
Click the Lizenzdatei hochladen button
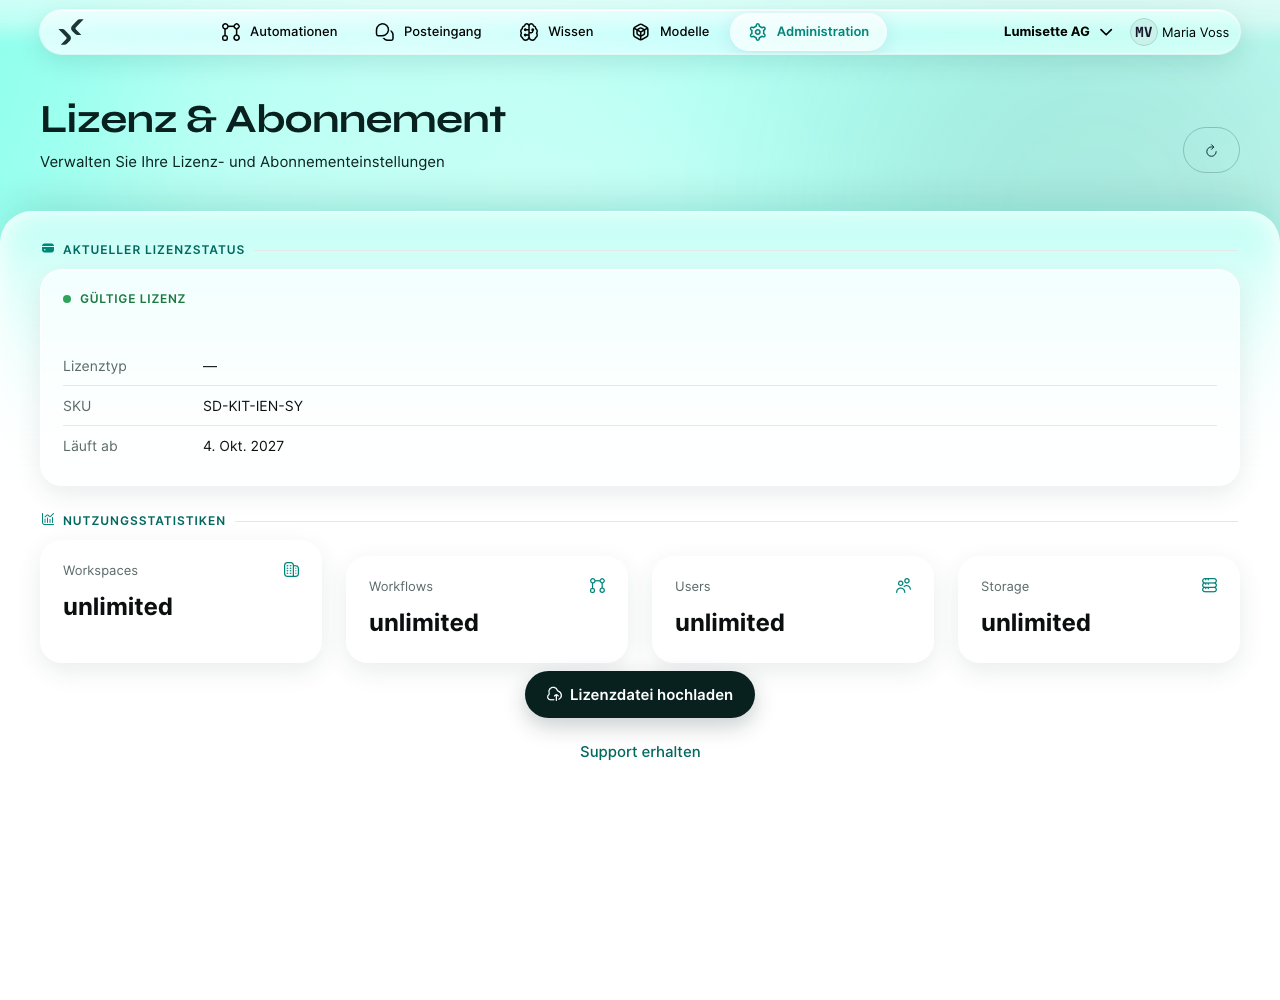click(x=640, y=694)
